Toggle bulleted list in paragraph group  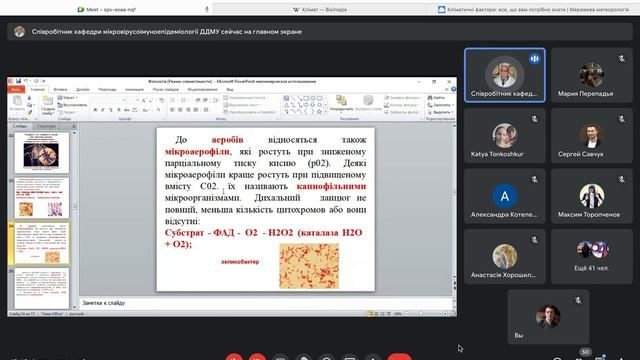[173, 100]
